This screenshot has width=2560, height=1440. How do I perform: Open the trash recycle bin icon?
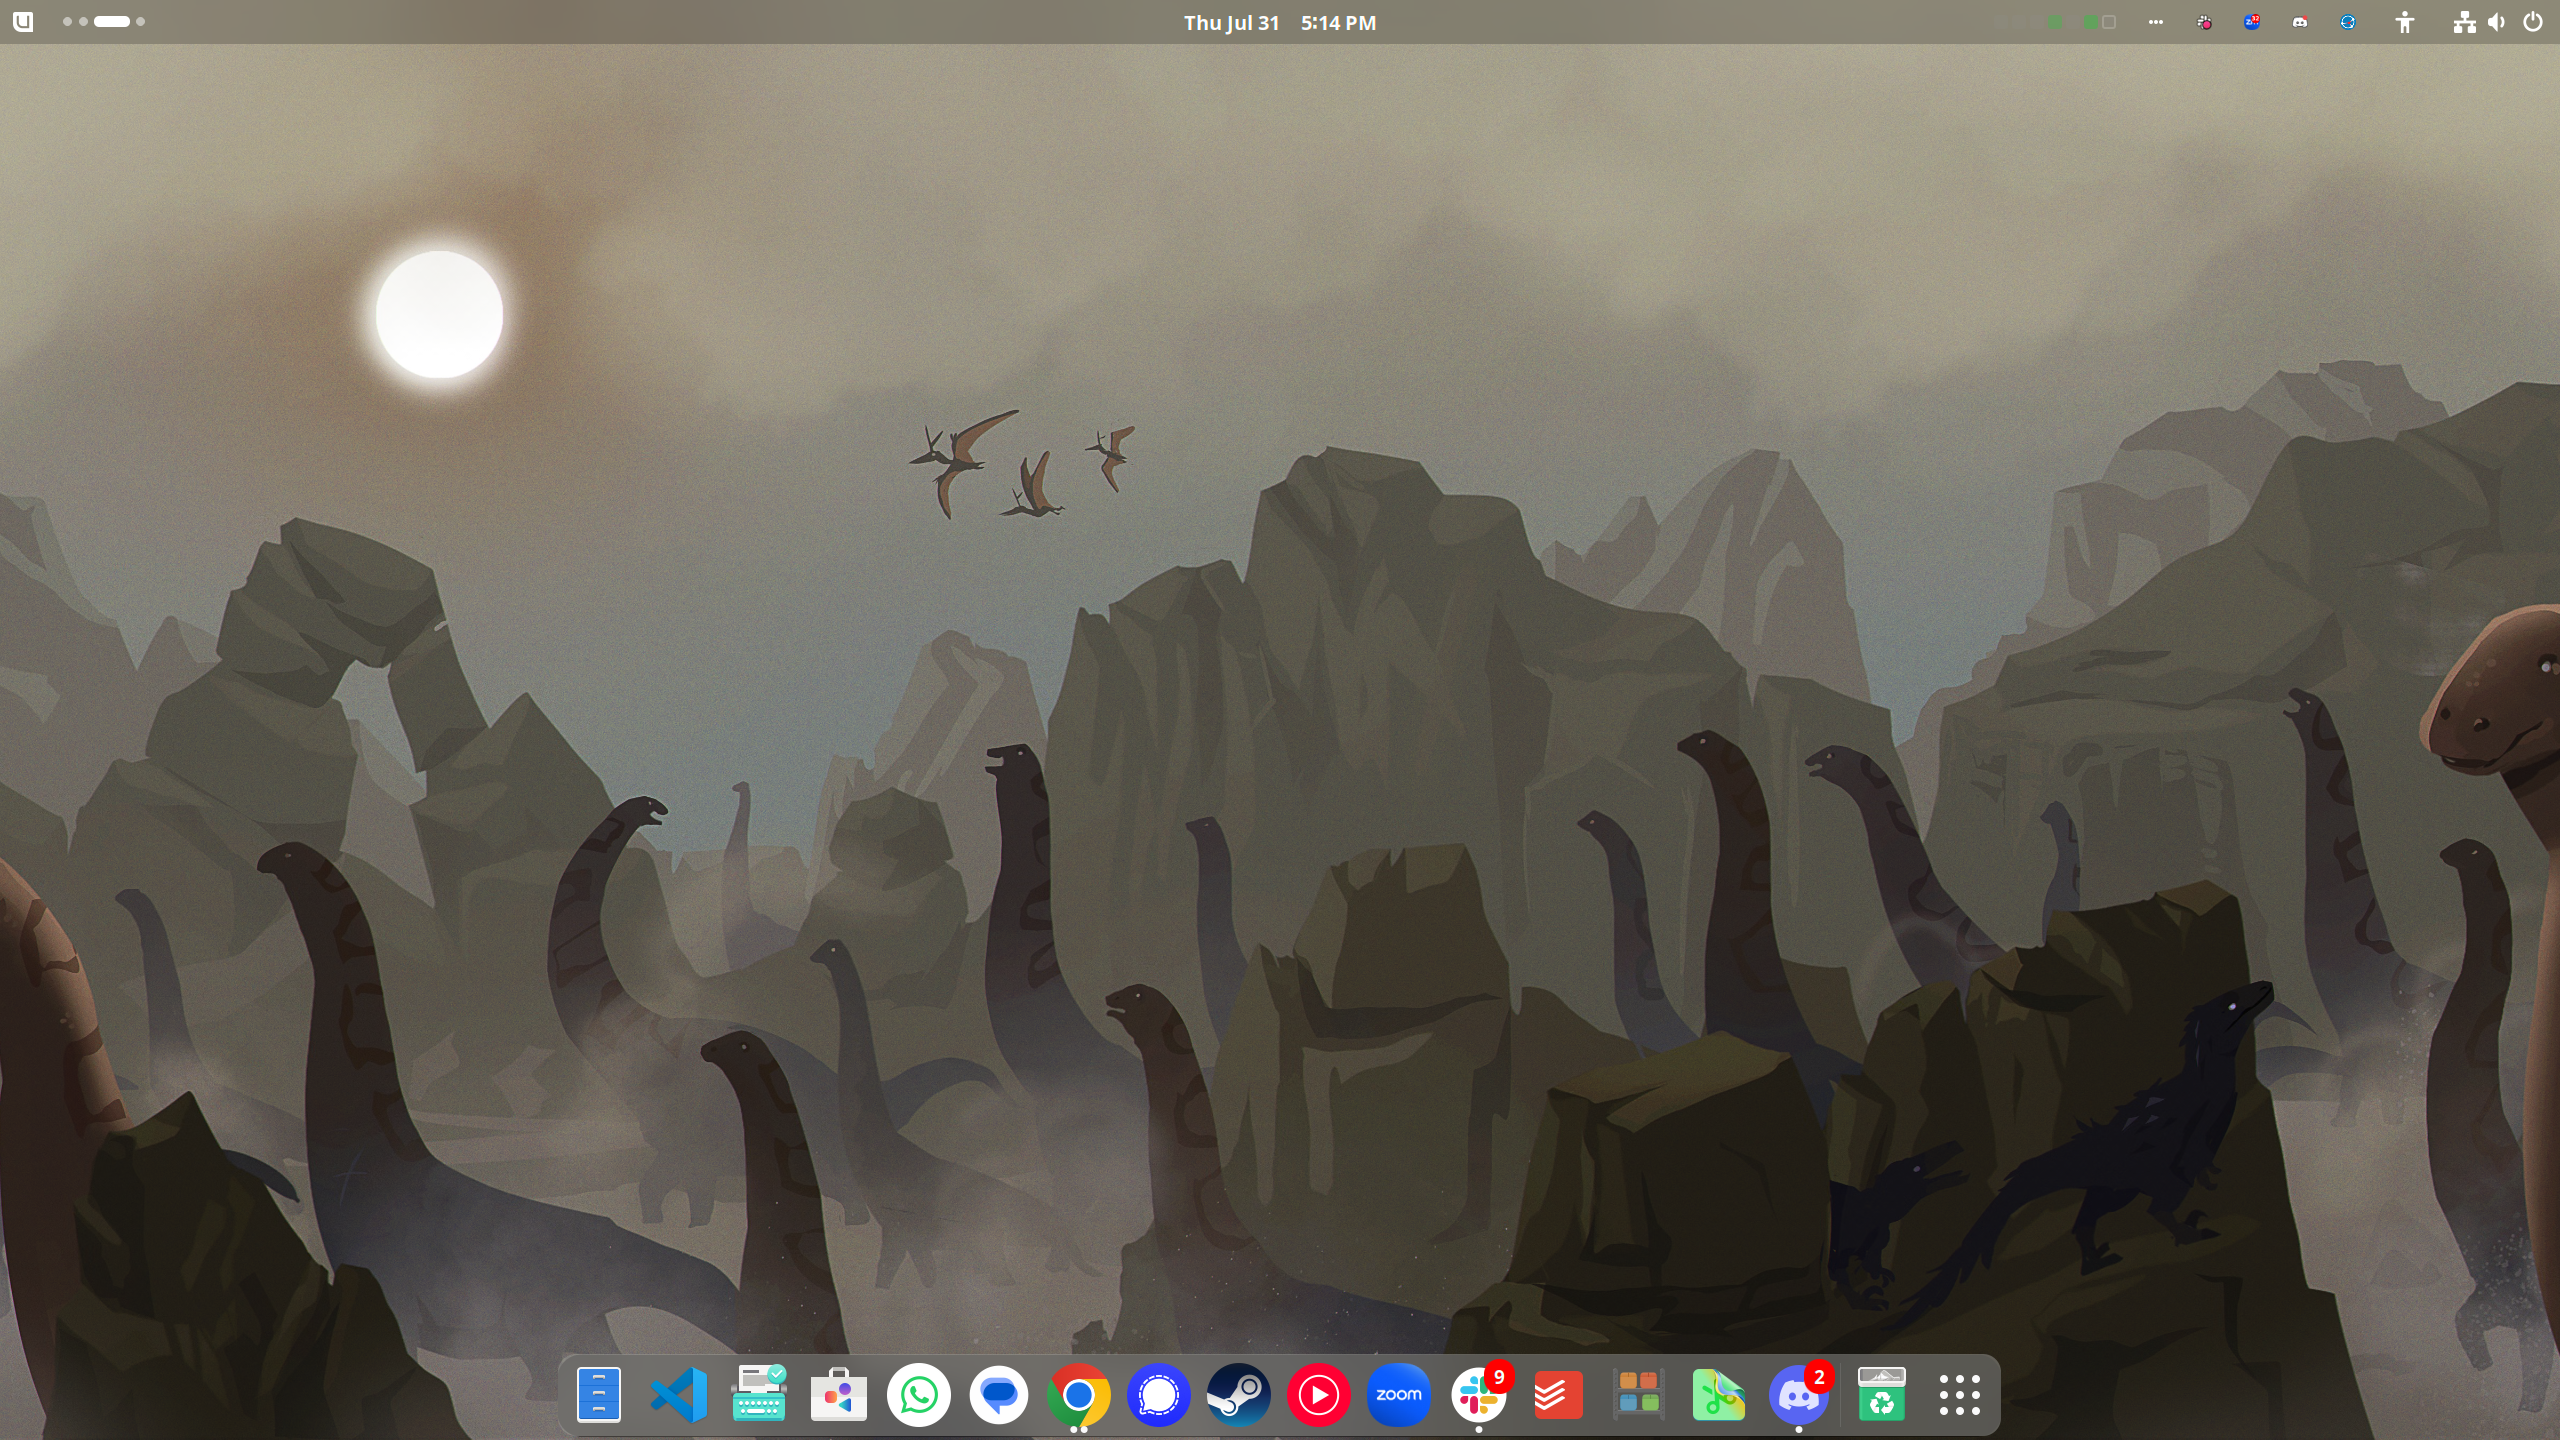coord(1880,1394)
